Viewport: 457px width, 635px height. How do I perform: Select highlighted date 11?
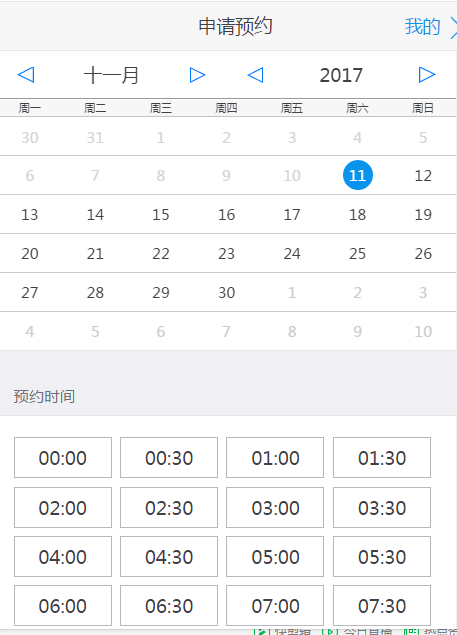click(x=357, y=175)
